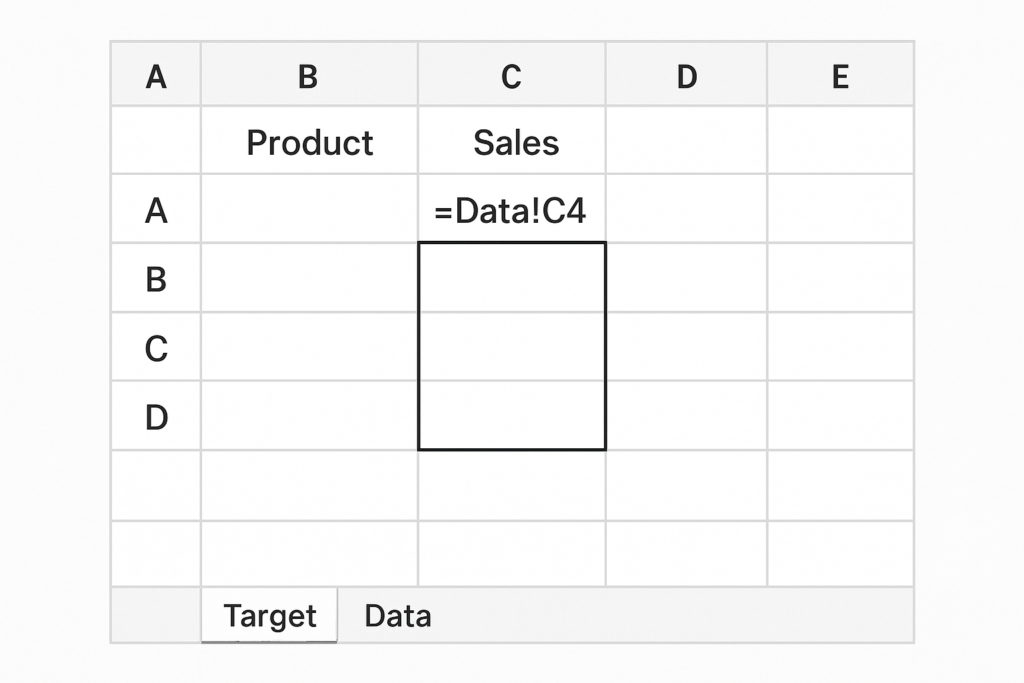The height and width of the screenshot is (683, 1024).
Task: Select the Product header cell
Action: coord(309,140)
